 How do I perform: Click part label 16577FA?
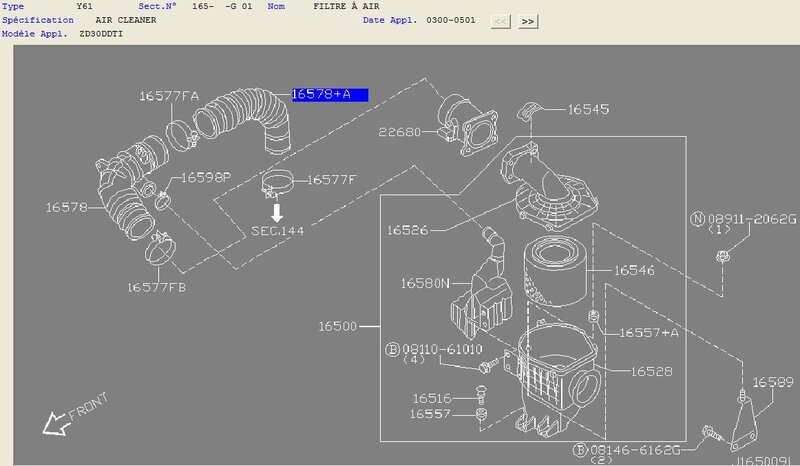tap(168, 96)
